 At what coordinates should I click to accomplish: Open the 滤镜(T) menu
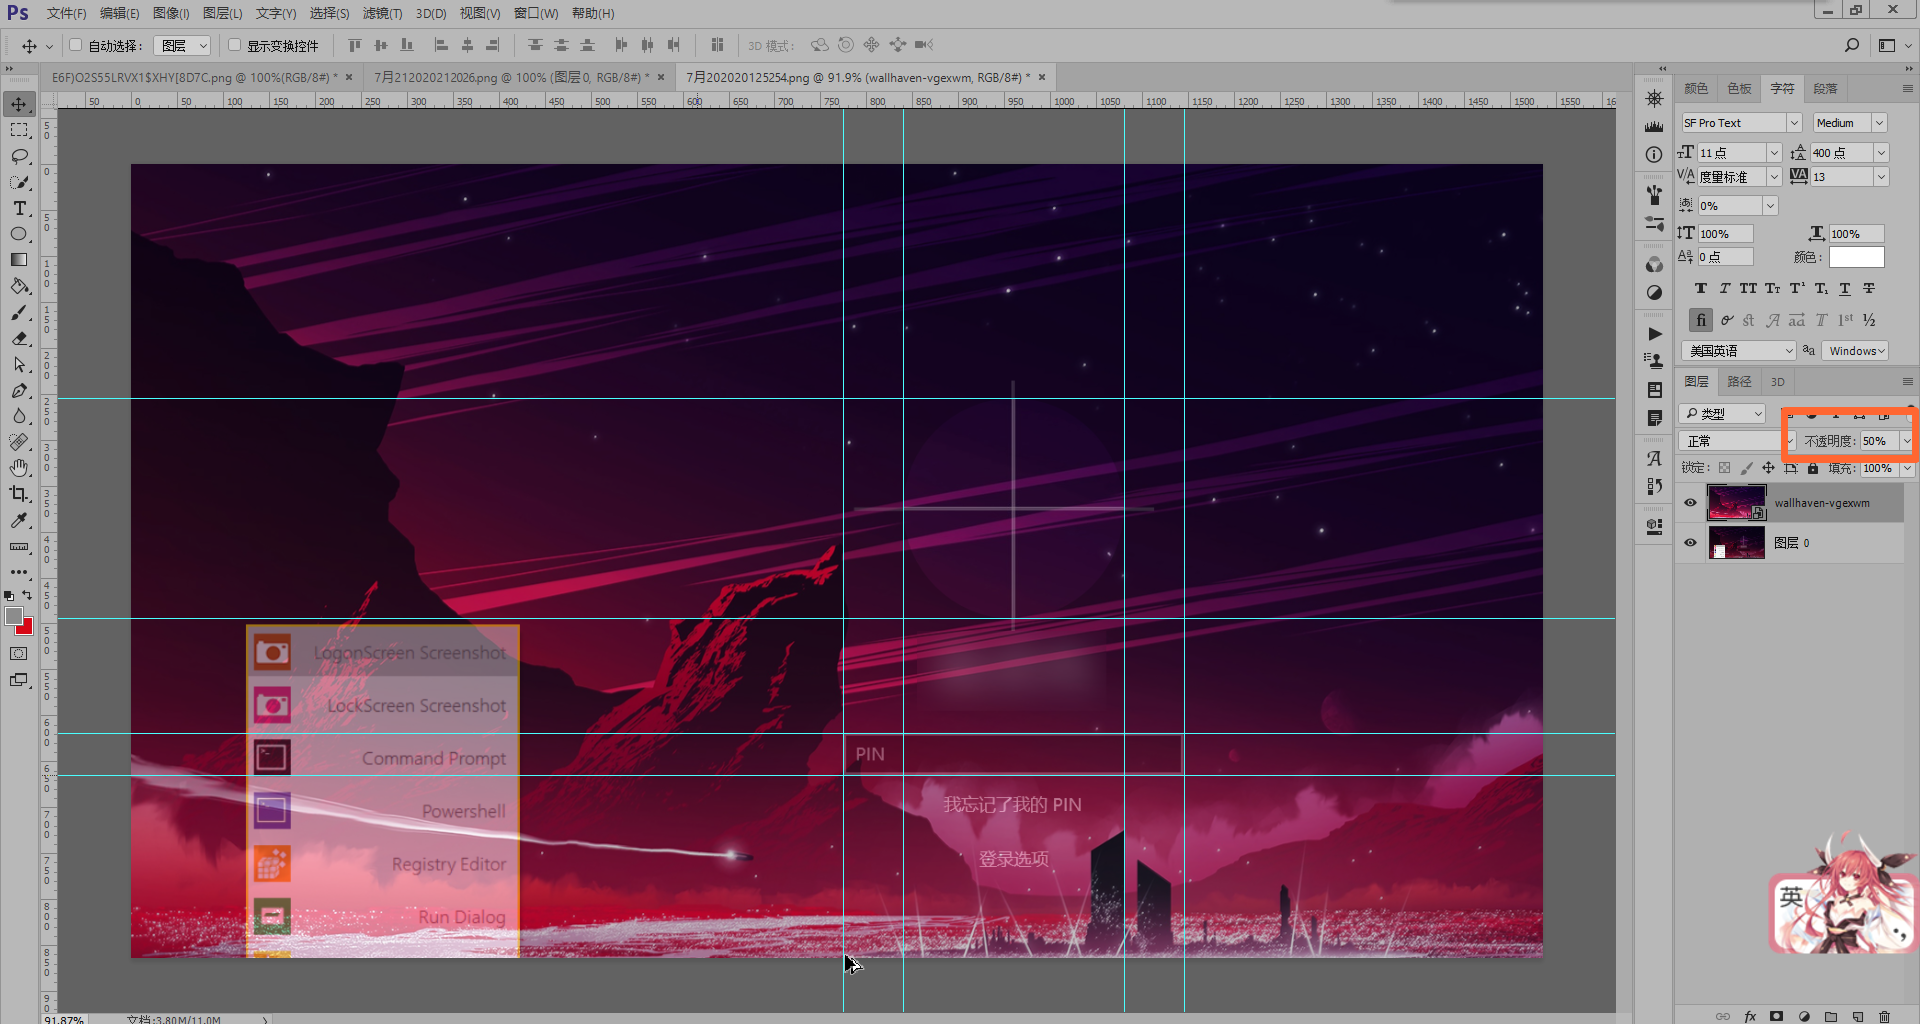coord(382,13)
